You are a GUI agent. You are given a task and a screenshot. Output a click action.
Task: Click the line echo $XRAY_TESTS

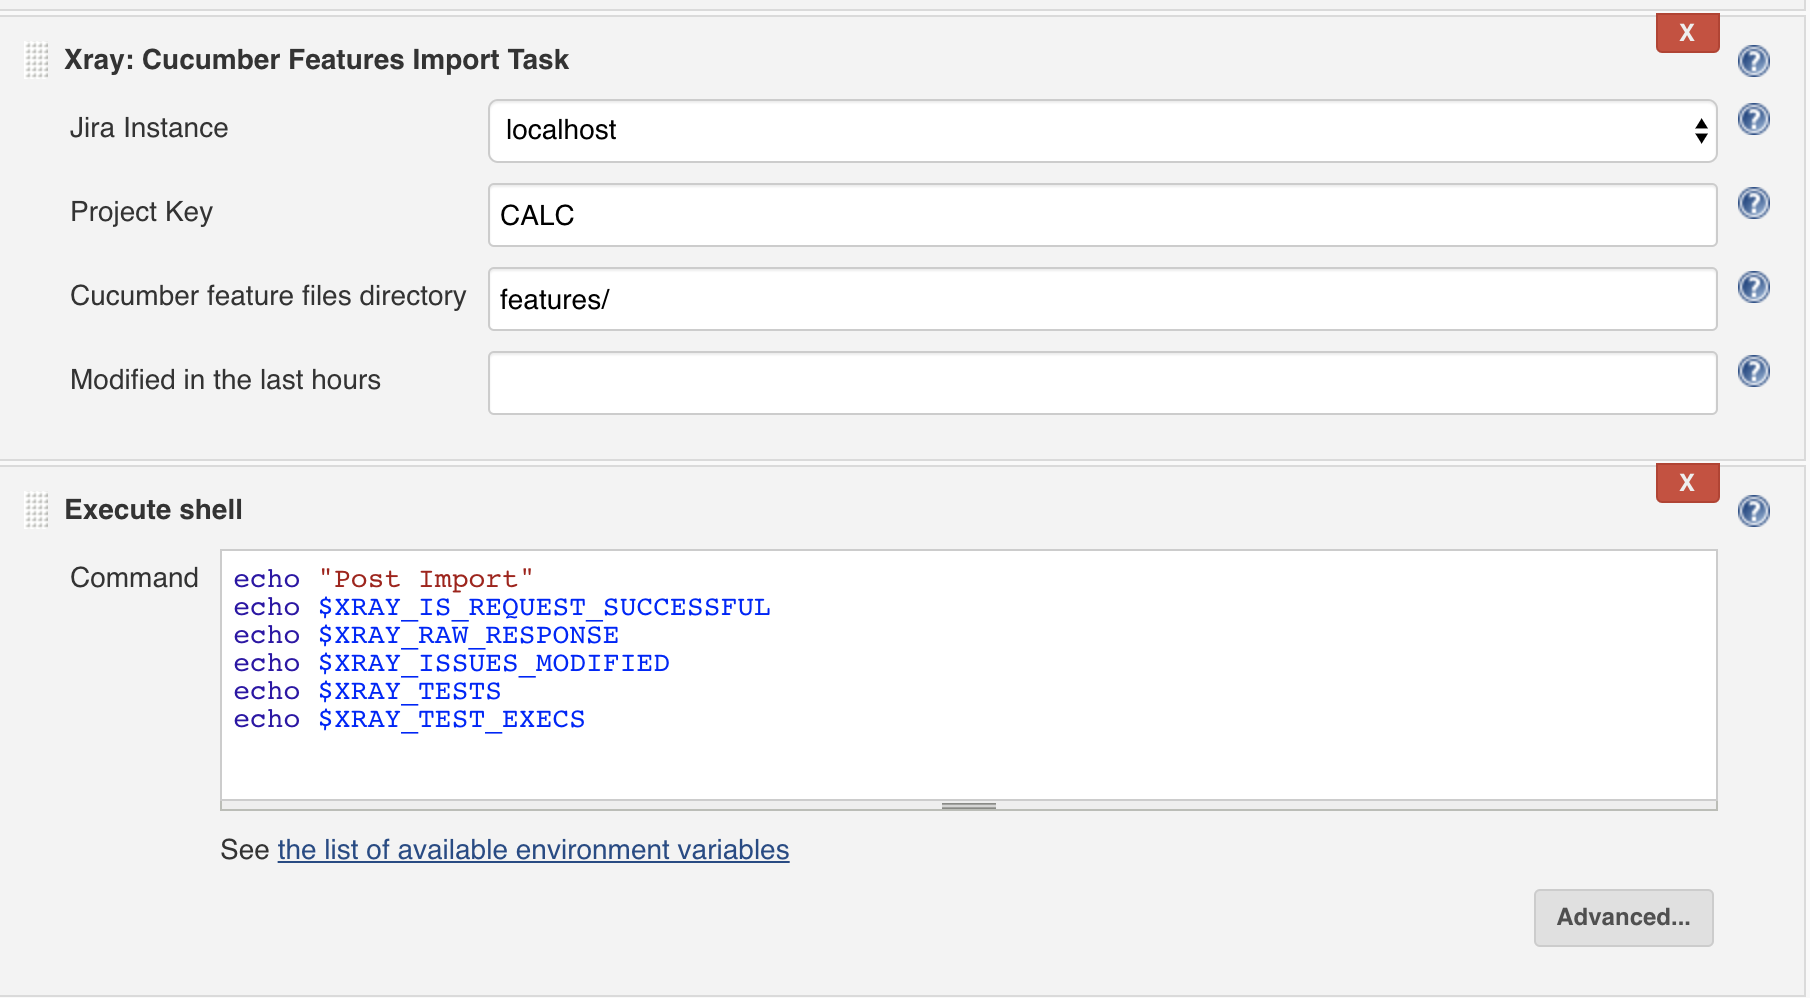367,691
